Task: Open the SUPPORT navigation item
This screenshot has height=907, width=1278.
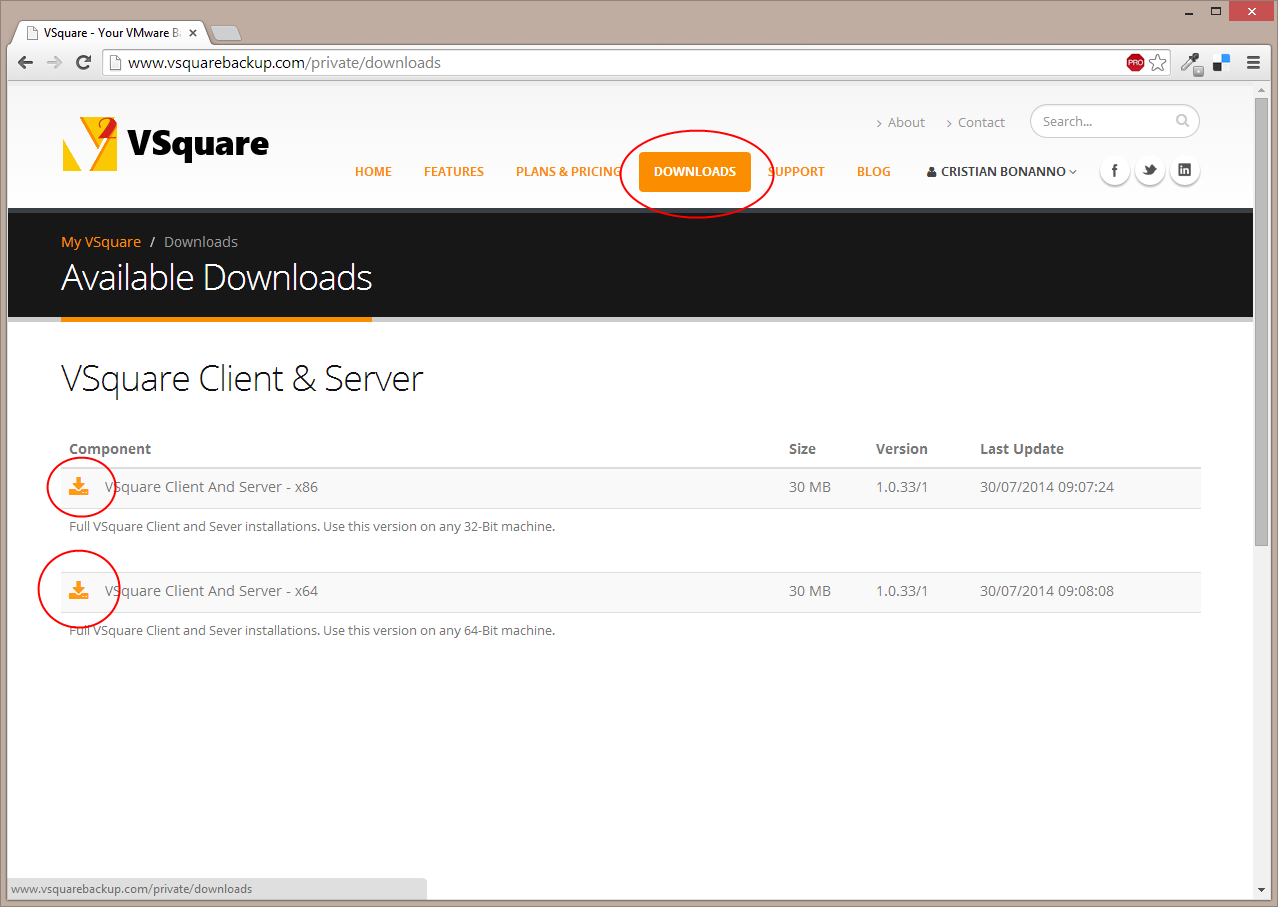Action: pyautogui.click(x=796, y=172)
